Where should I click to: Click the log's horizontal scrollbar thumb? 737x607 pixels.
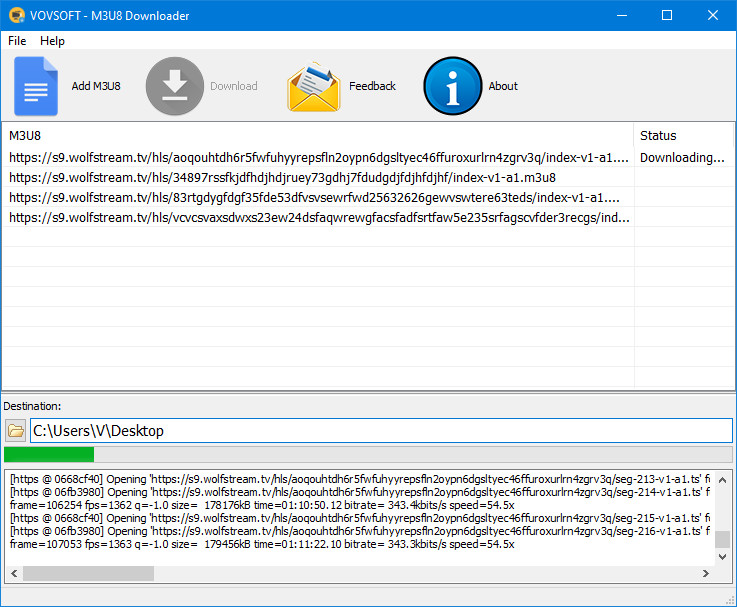point(88,574)
